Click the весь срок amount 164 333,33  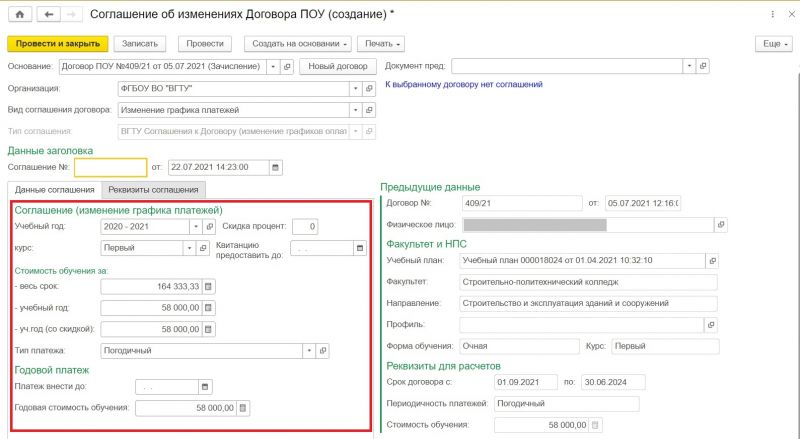152,287
